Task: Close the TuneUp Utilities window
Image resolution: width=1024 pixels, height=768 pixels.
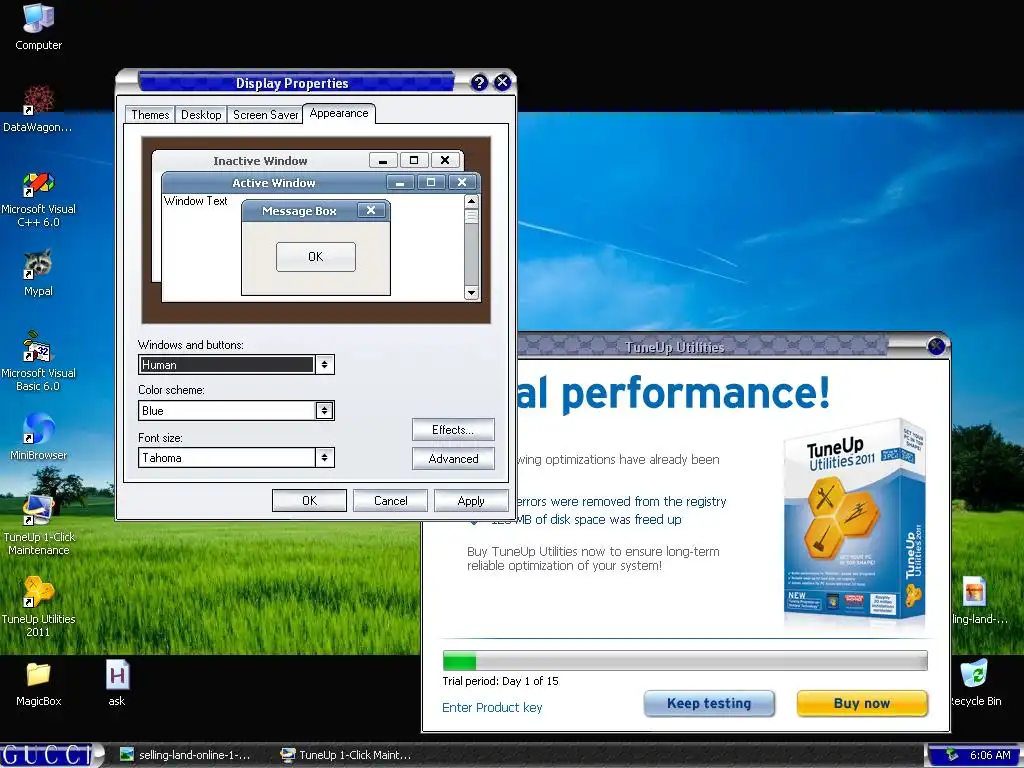Action: [936, 346]
